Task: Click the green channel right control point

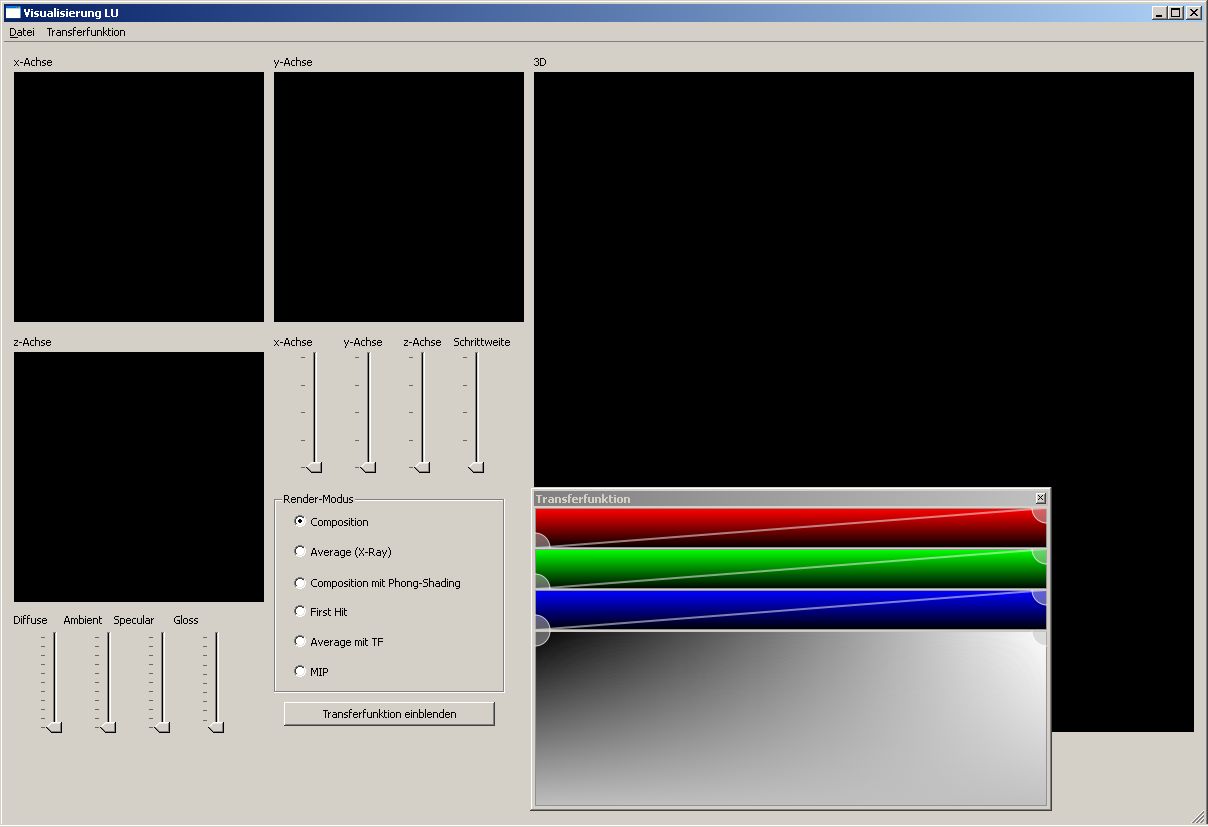Action: (1040, 553)
